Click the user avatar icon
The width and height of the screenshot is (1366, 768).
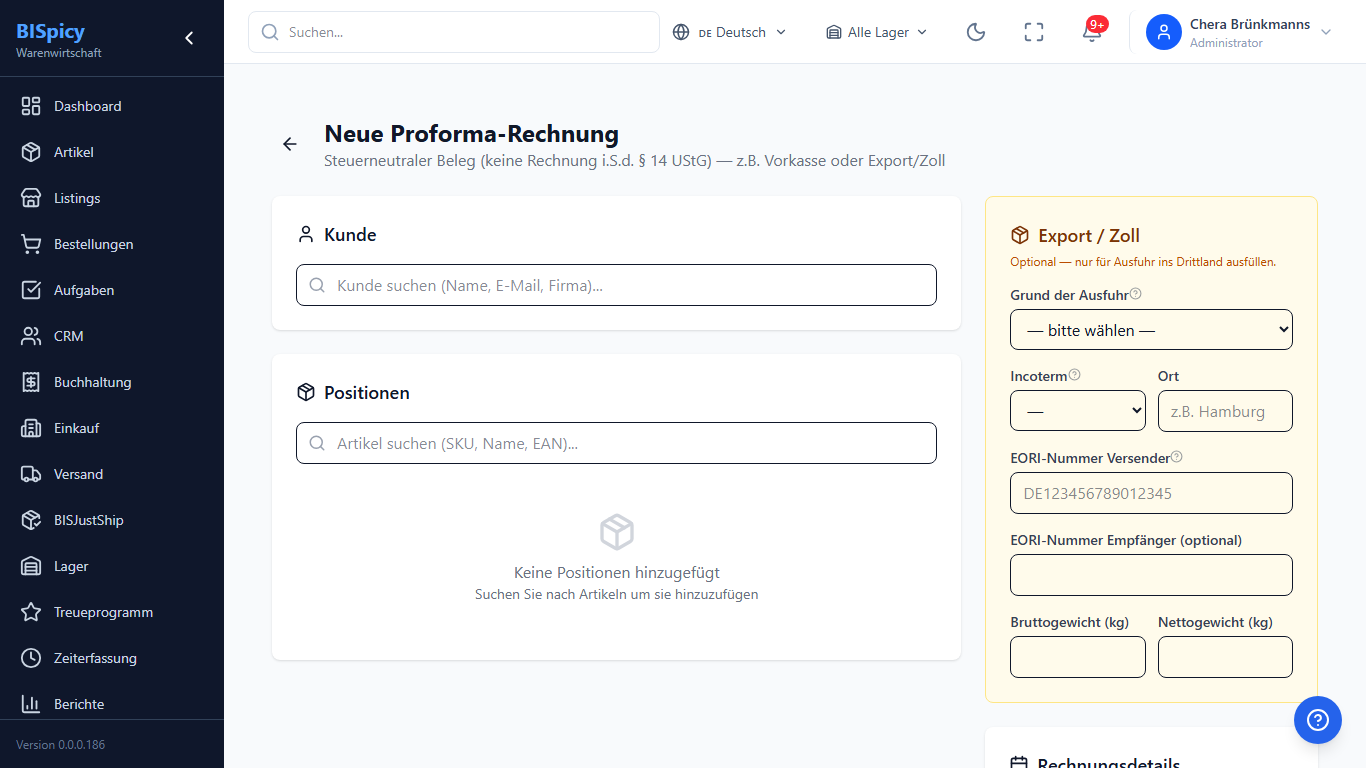(1164, 32)
